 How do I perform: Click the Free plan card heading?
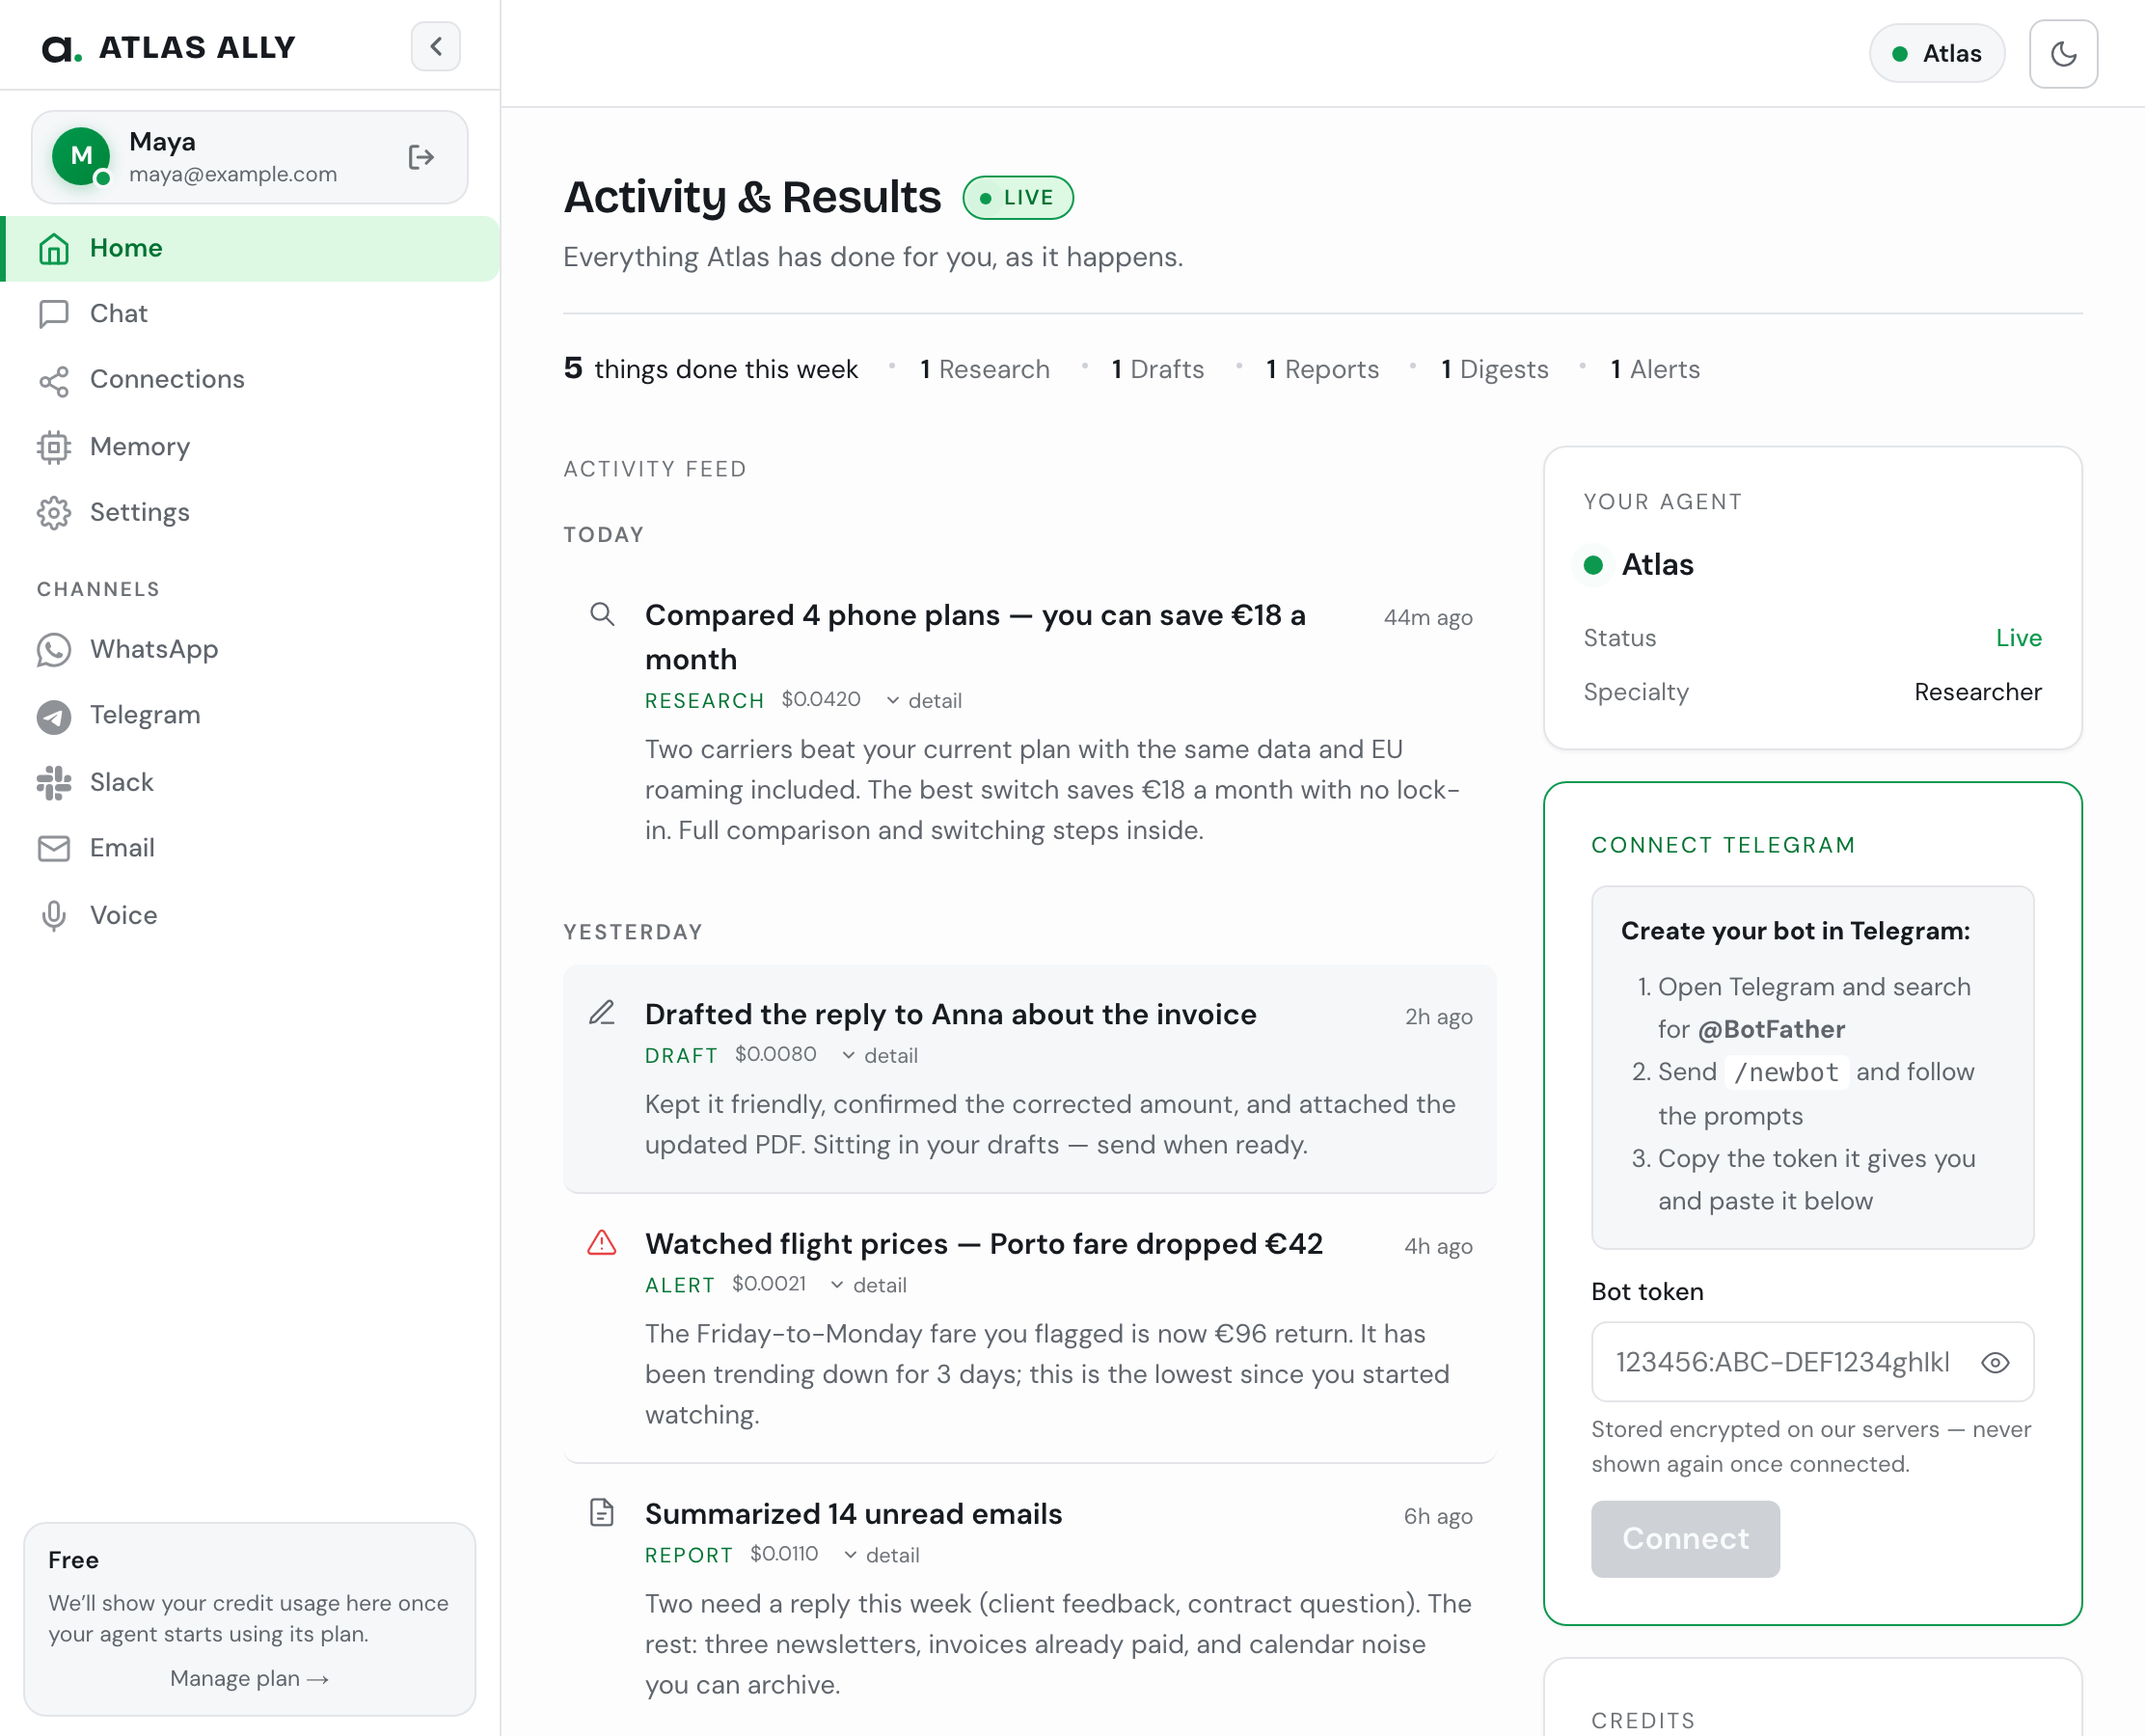[x=73, y=1560]
